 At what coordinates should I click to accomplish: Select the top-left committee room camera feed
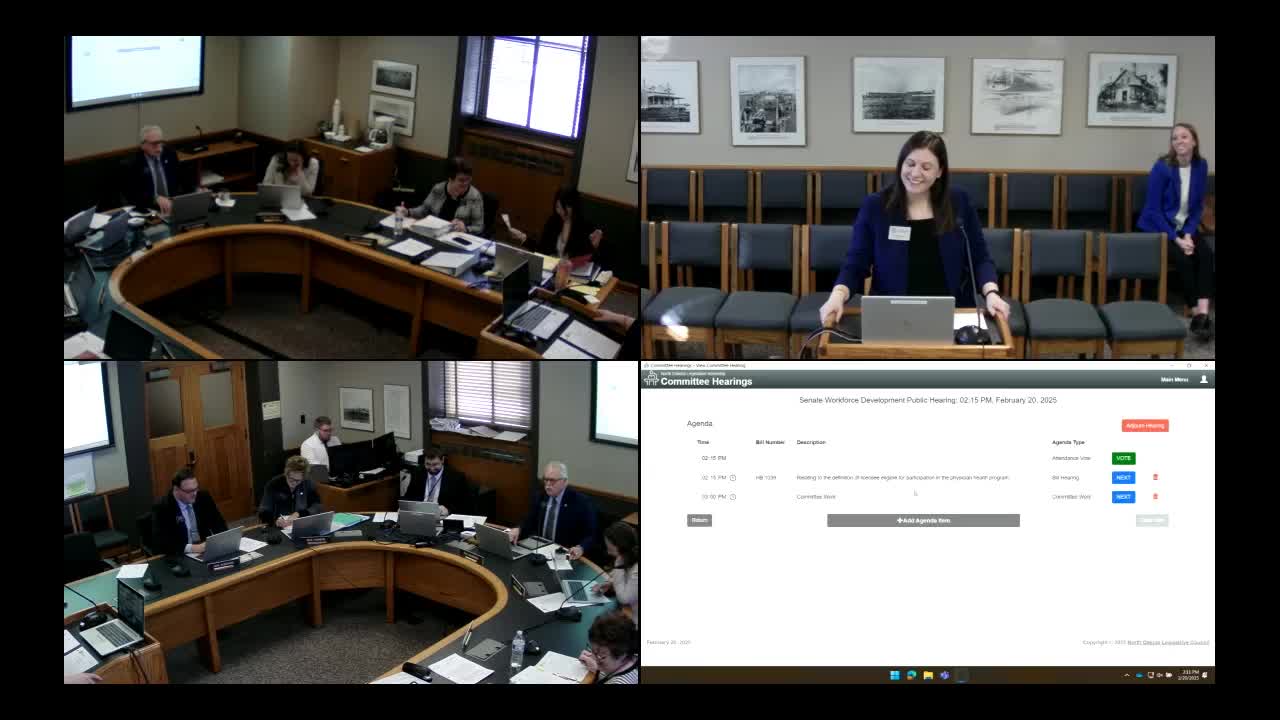pyautogui.click(x=351, y=198)
